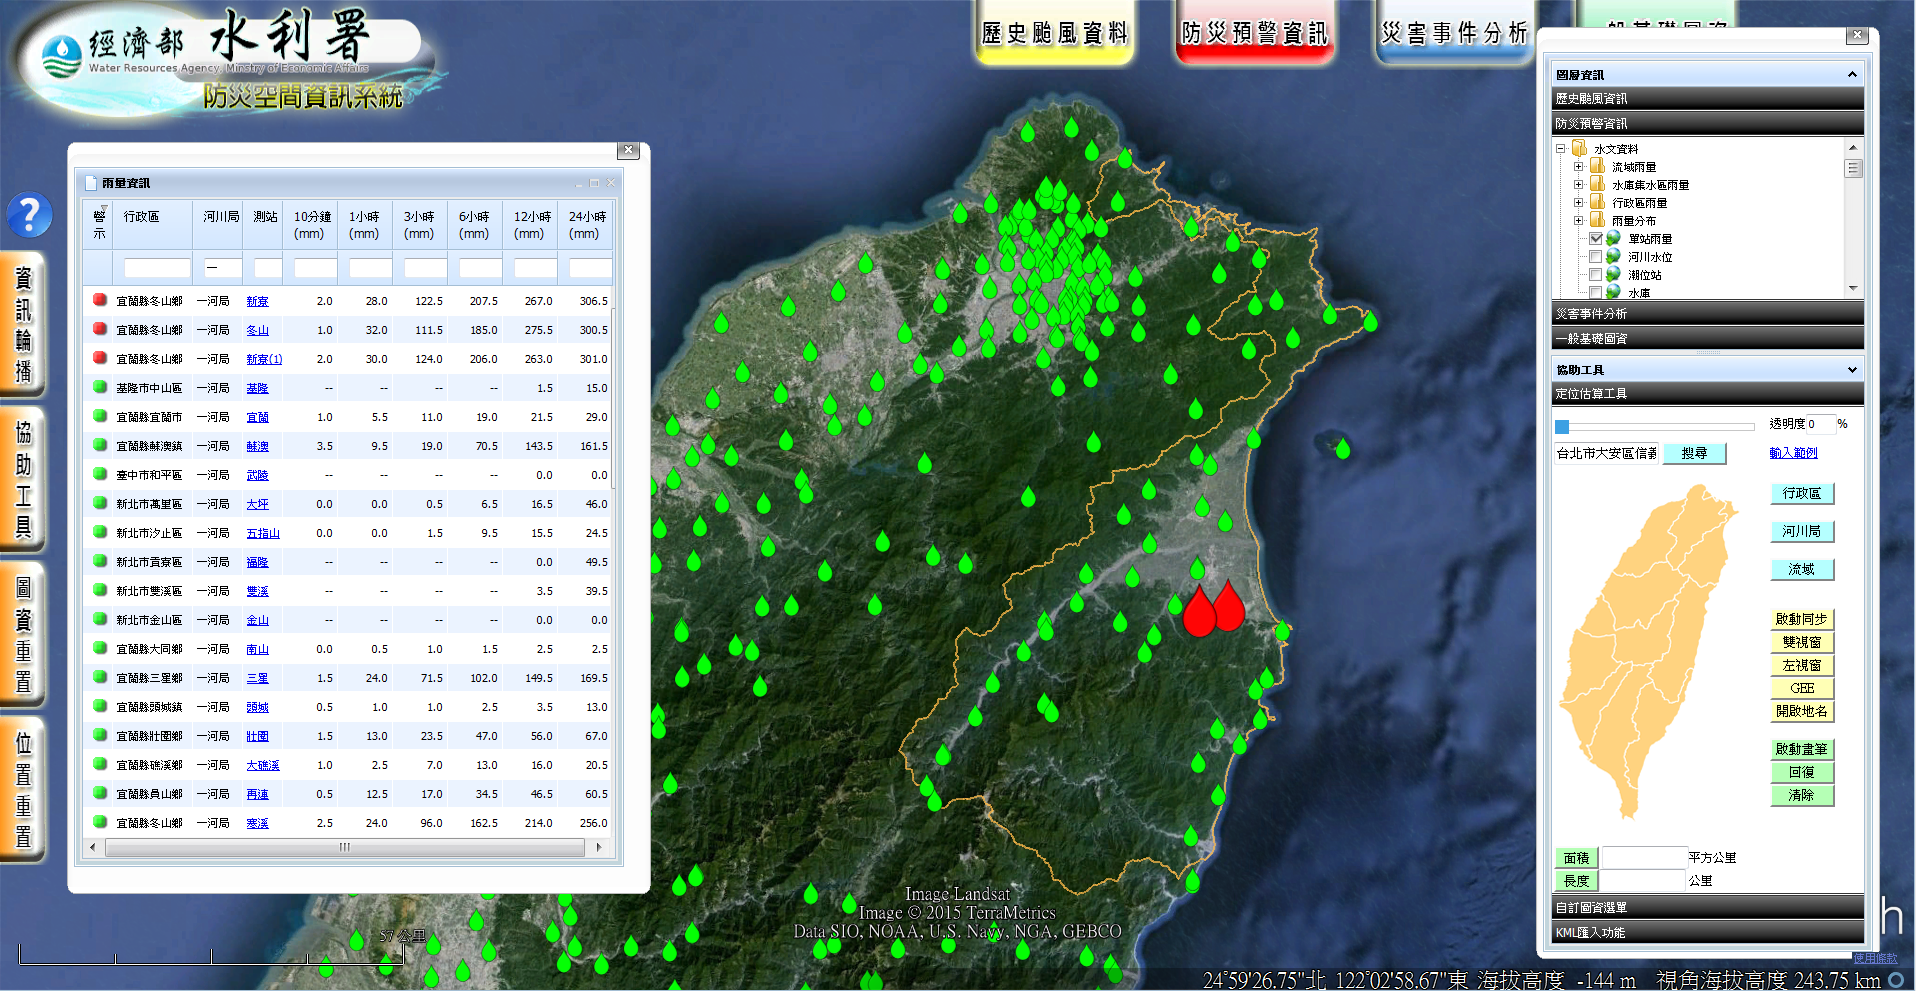
Task: Expand the 一般基礎圖資 accordion section
Action: [x=1708, y=338]
